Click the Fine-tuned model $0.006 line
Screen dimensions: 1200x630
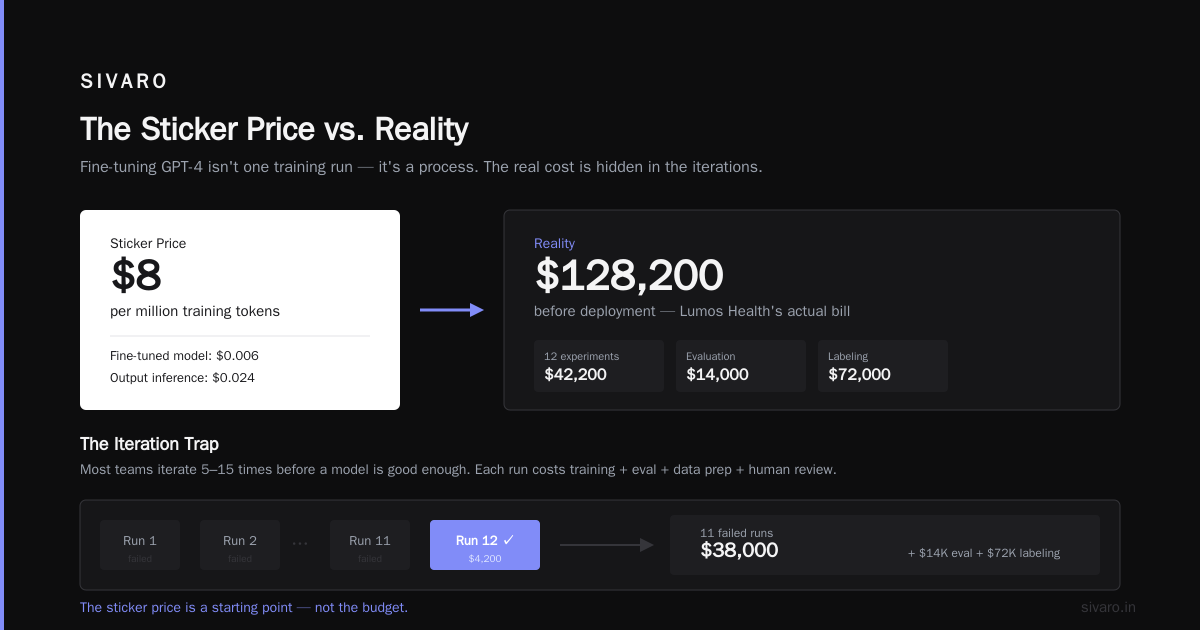point(184,355)
